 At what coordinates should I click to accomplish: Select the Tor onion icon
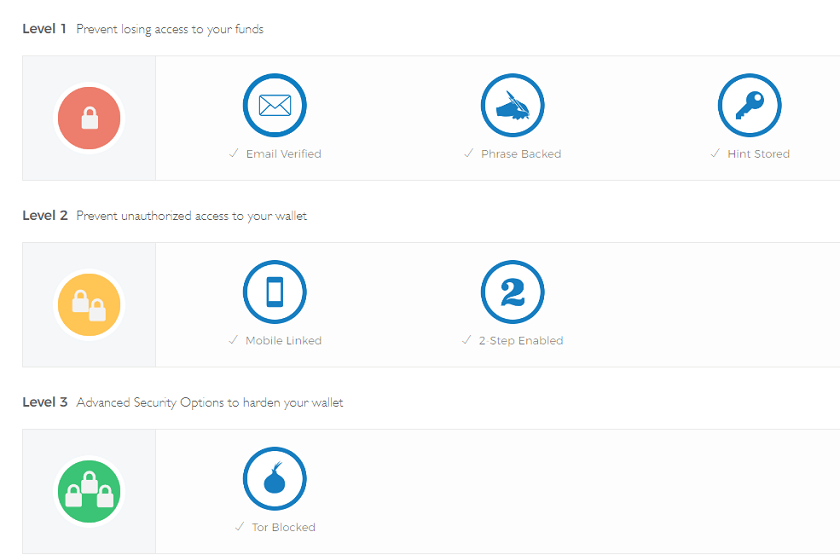(275, 479)
